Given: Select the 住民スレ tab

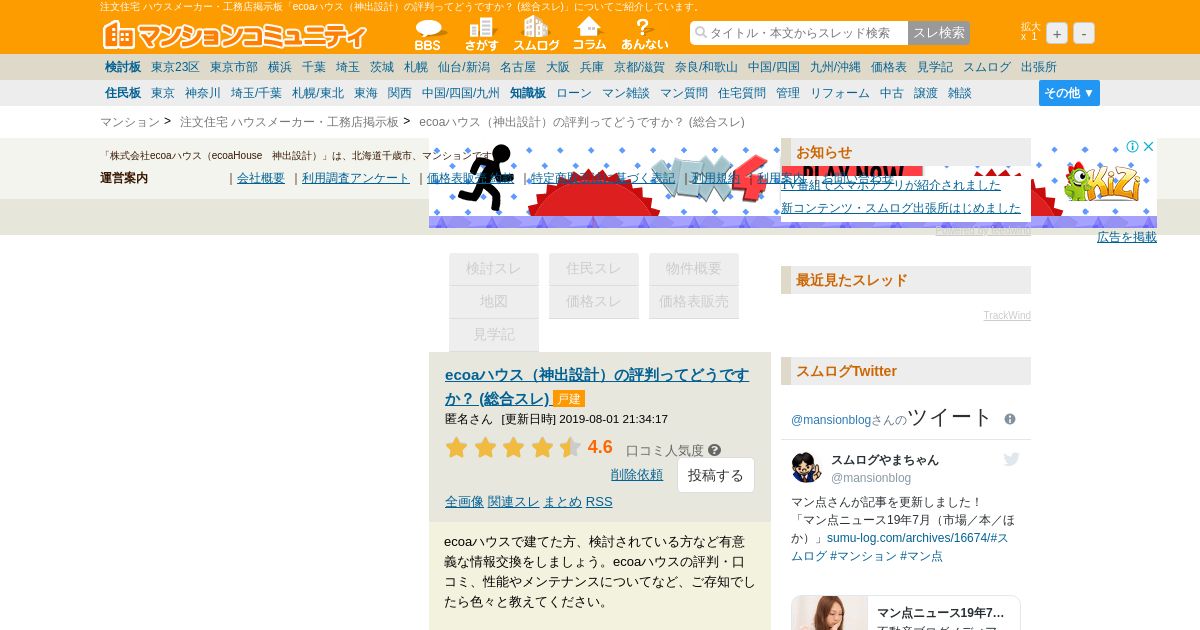Looking at the screenshot, I should pos(594,268).
